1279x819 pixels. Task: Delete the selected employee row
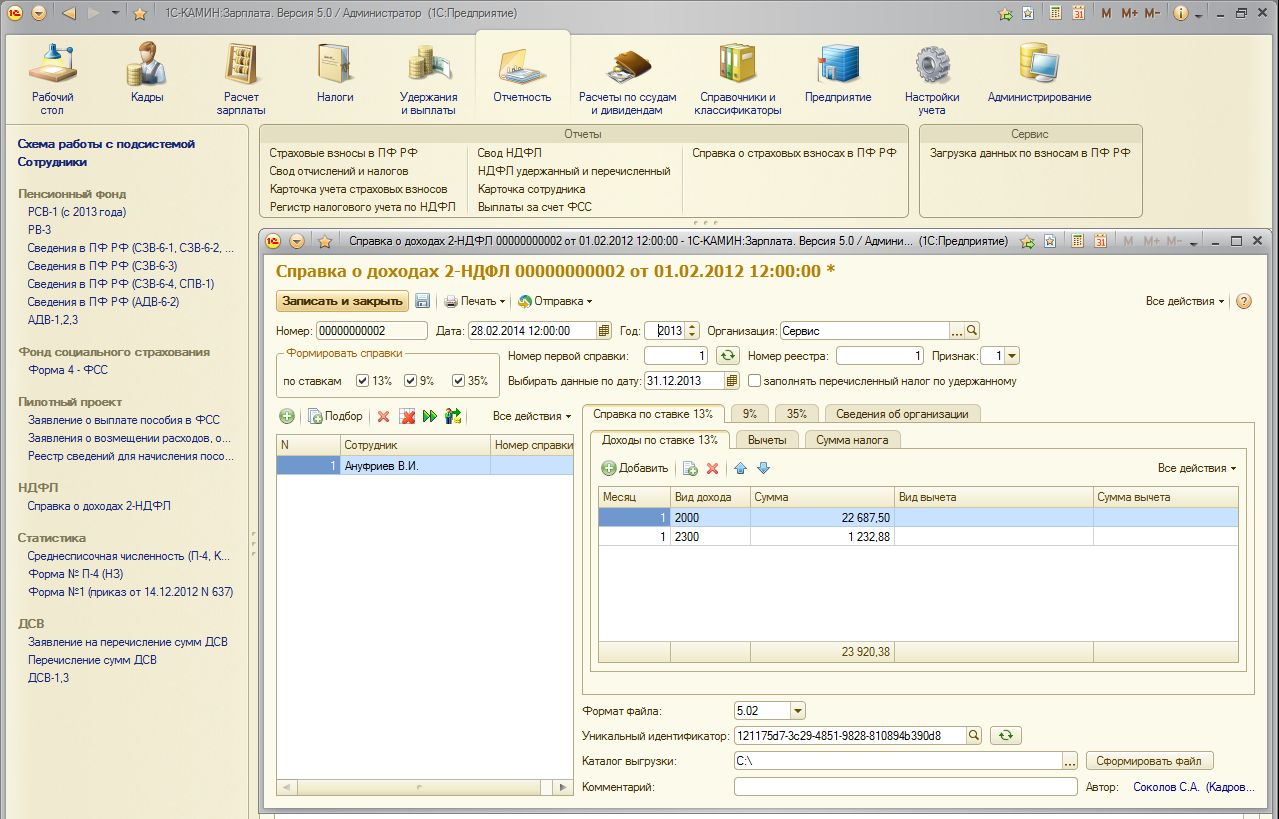tap(383, 416)
